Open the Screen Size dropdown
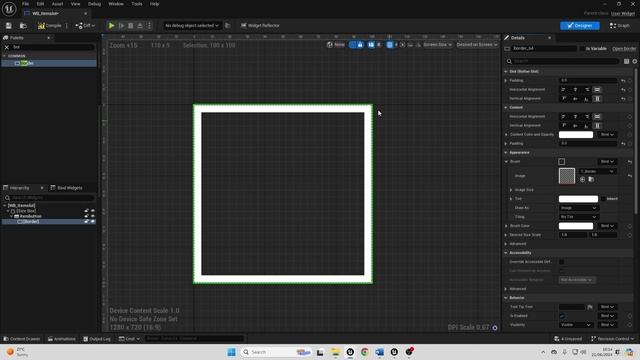The width and height of the screenshot is (640, 360). [438, 45]
